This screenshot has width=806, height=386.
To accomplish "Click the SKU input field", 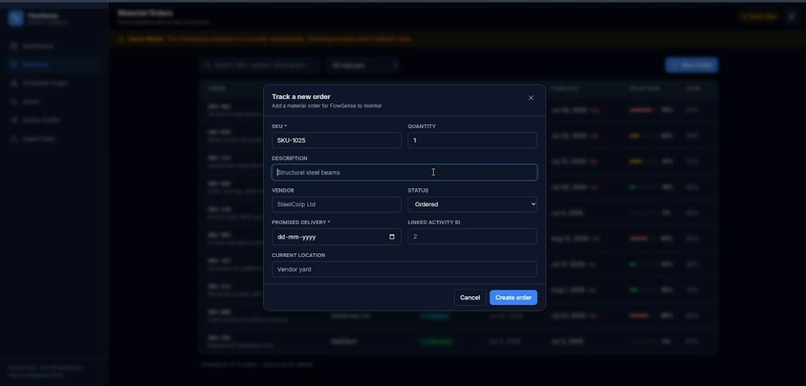I will (x=336, y=140).
